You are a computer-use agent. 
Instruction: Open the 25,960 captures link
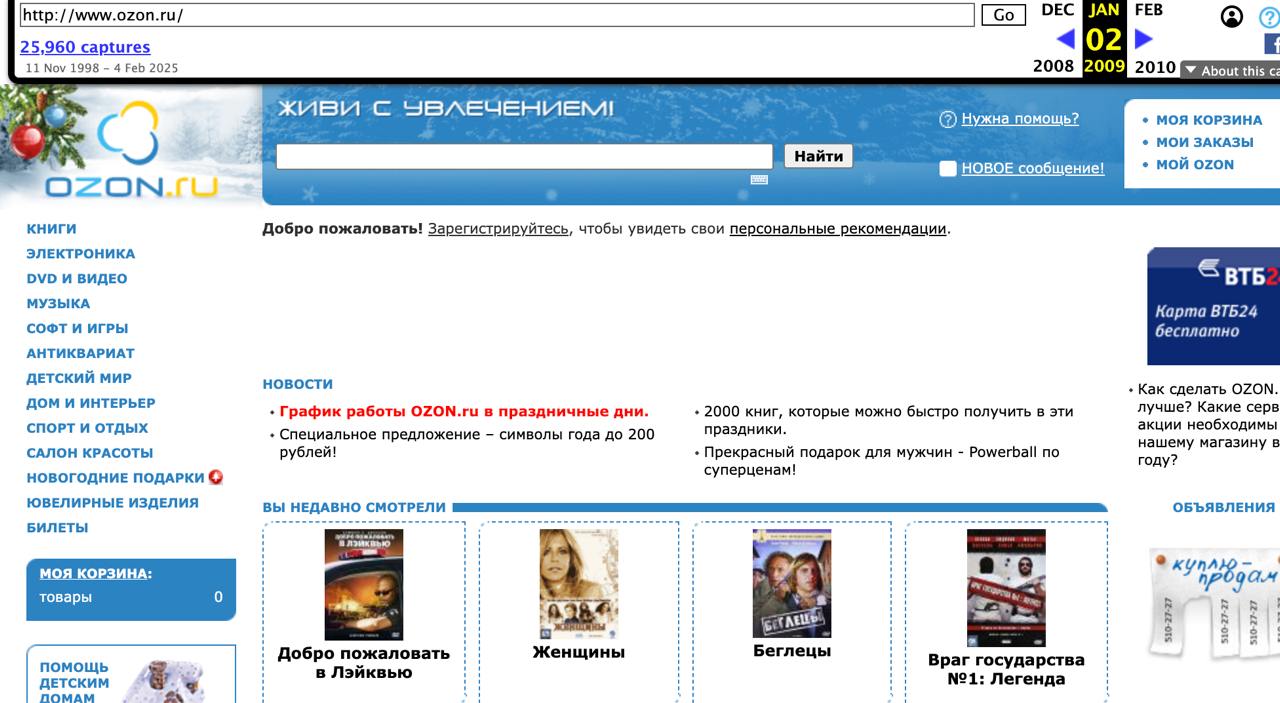tap(85, 47)
